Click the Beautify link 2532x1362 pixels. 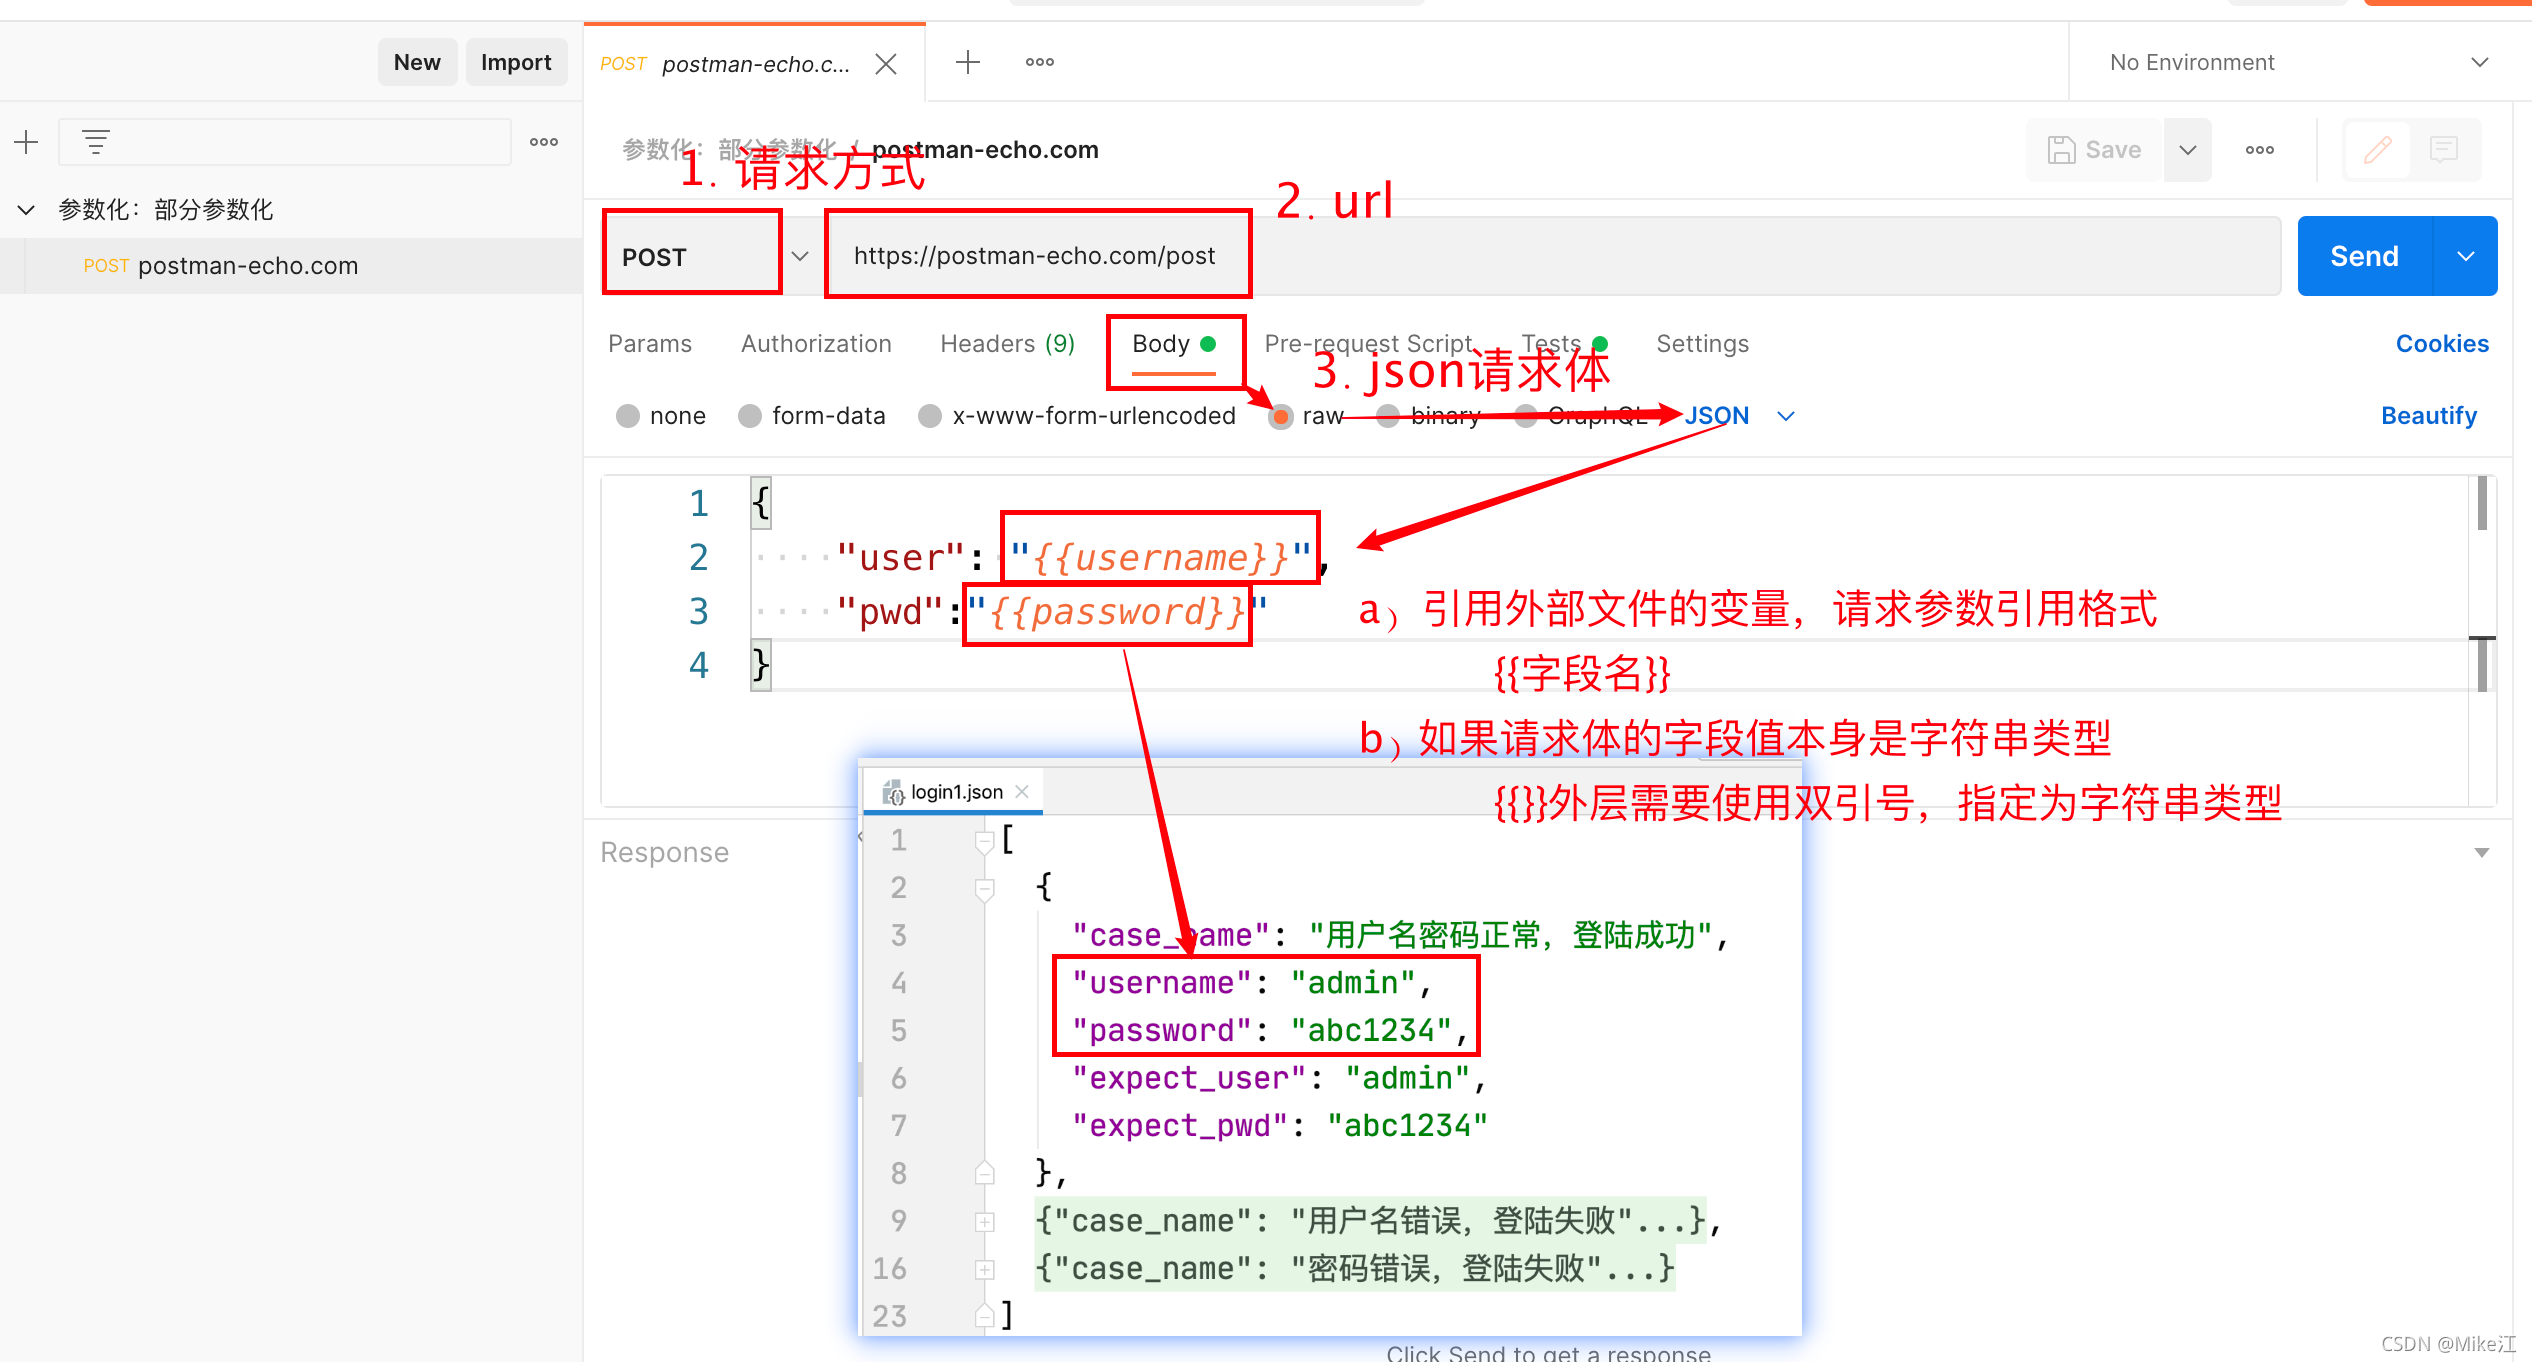click(x=2429, y=416)
